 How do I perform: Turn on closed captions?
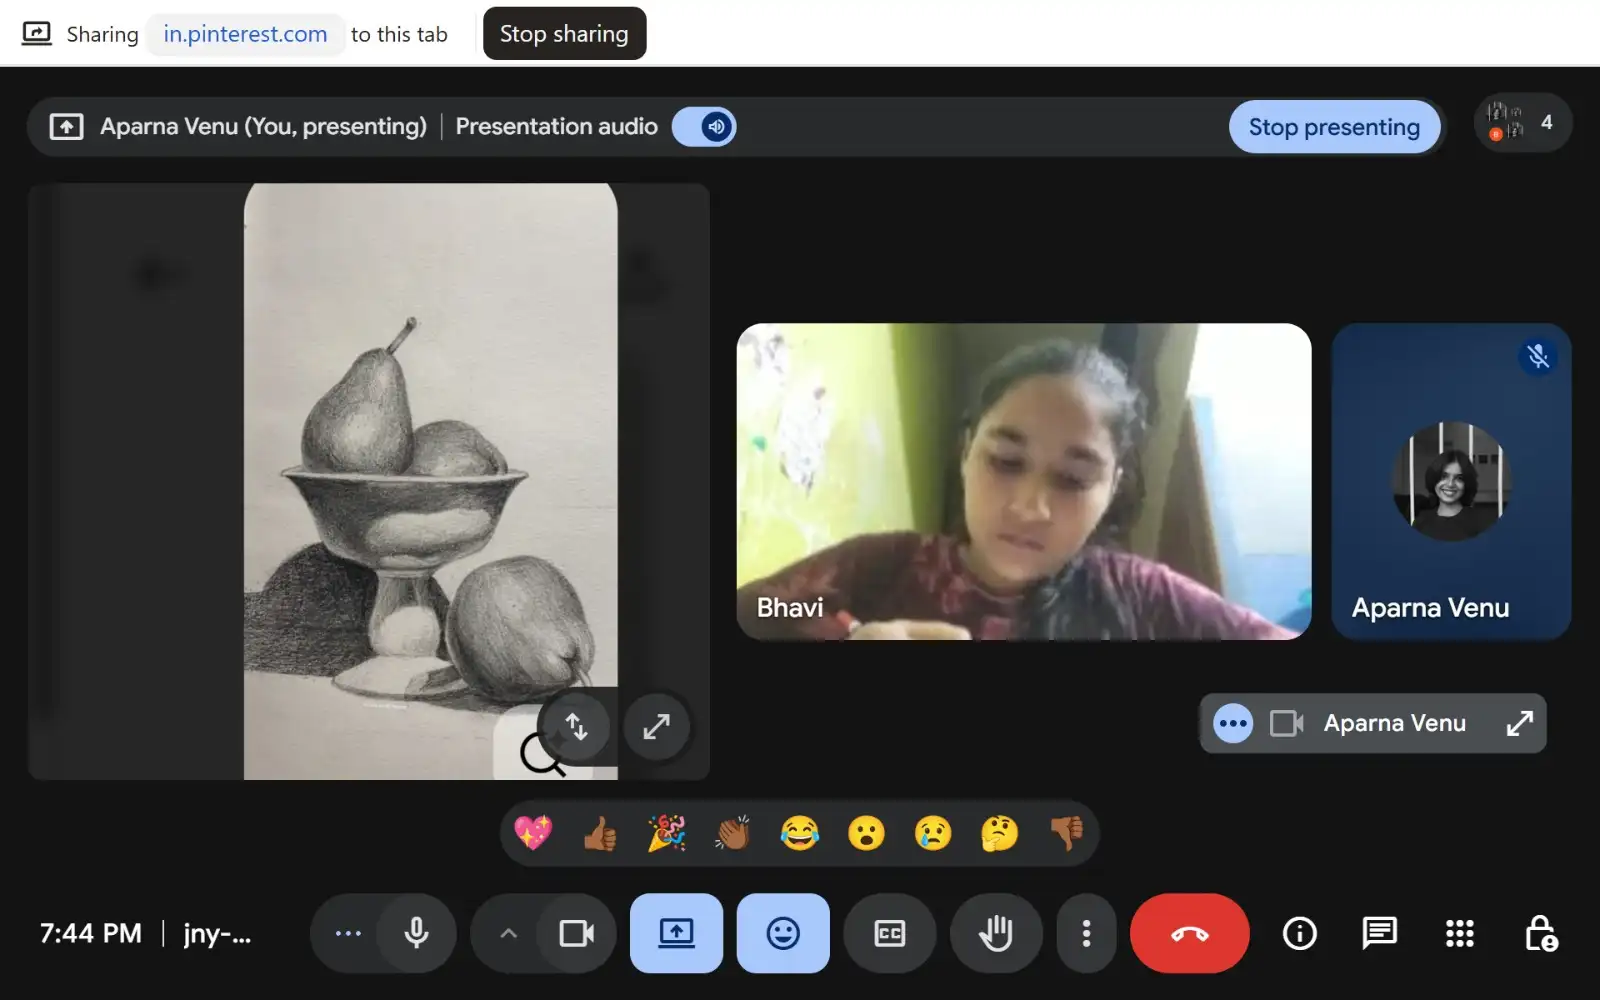[890, 933]
